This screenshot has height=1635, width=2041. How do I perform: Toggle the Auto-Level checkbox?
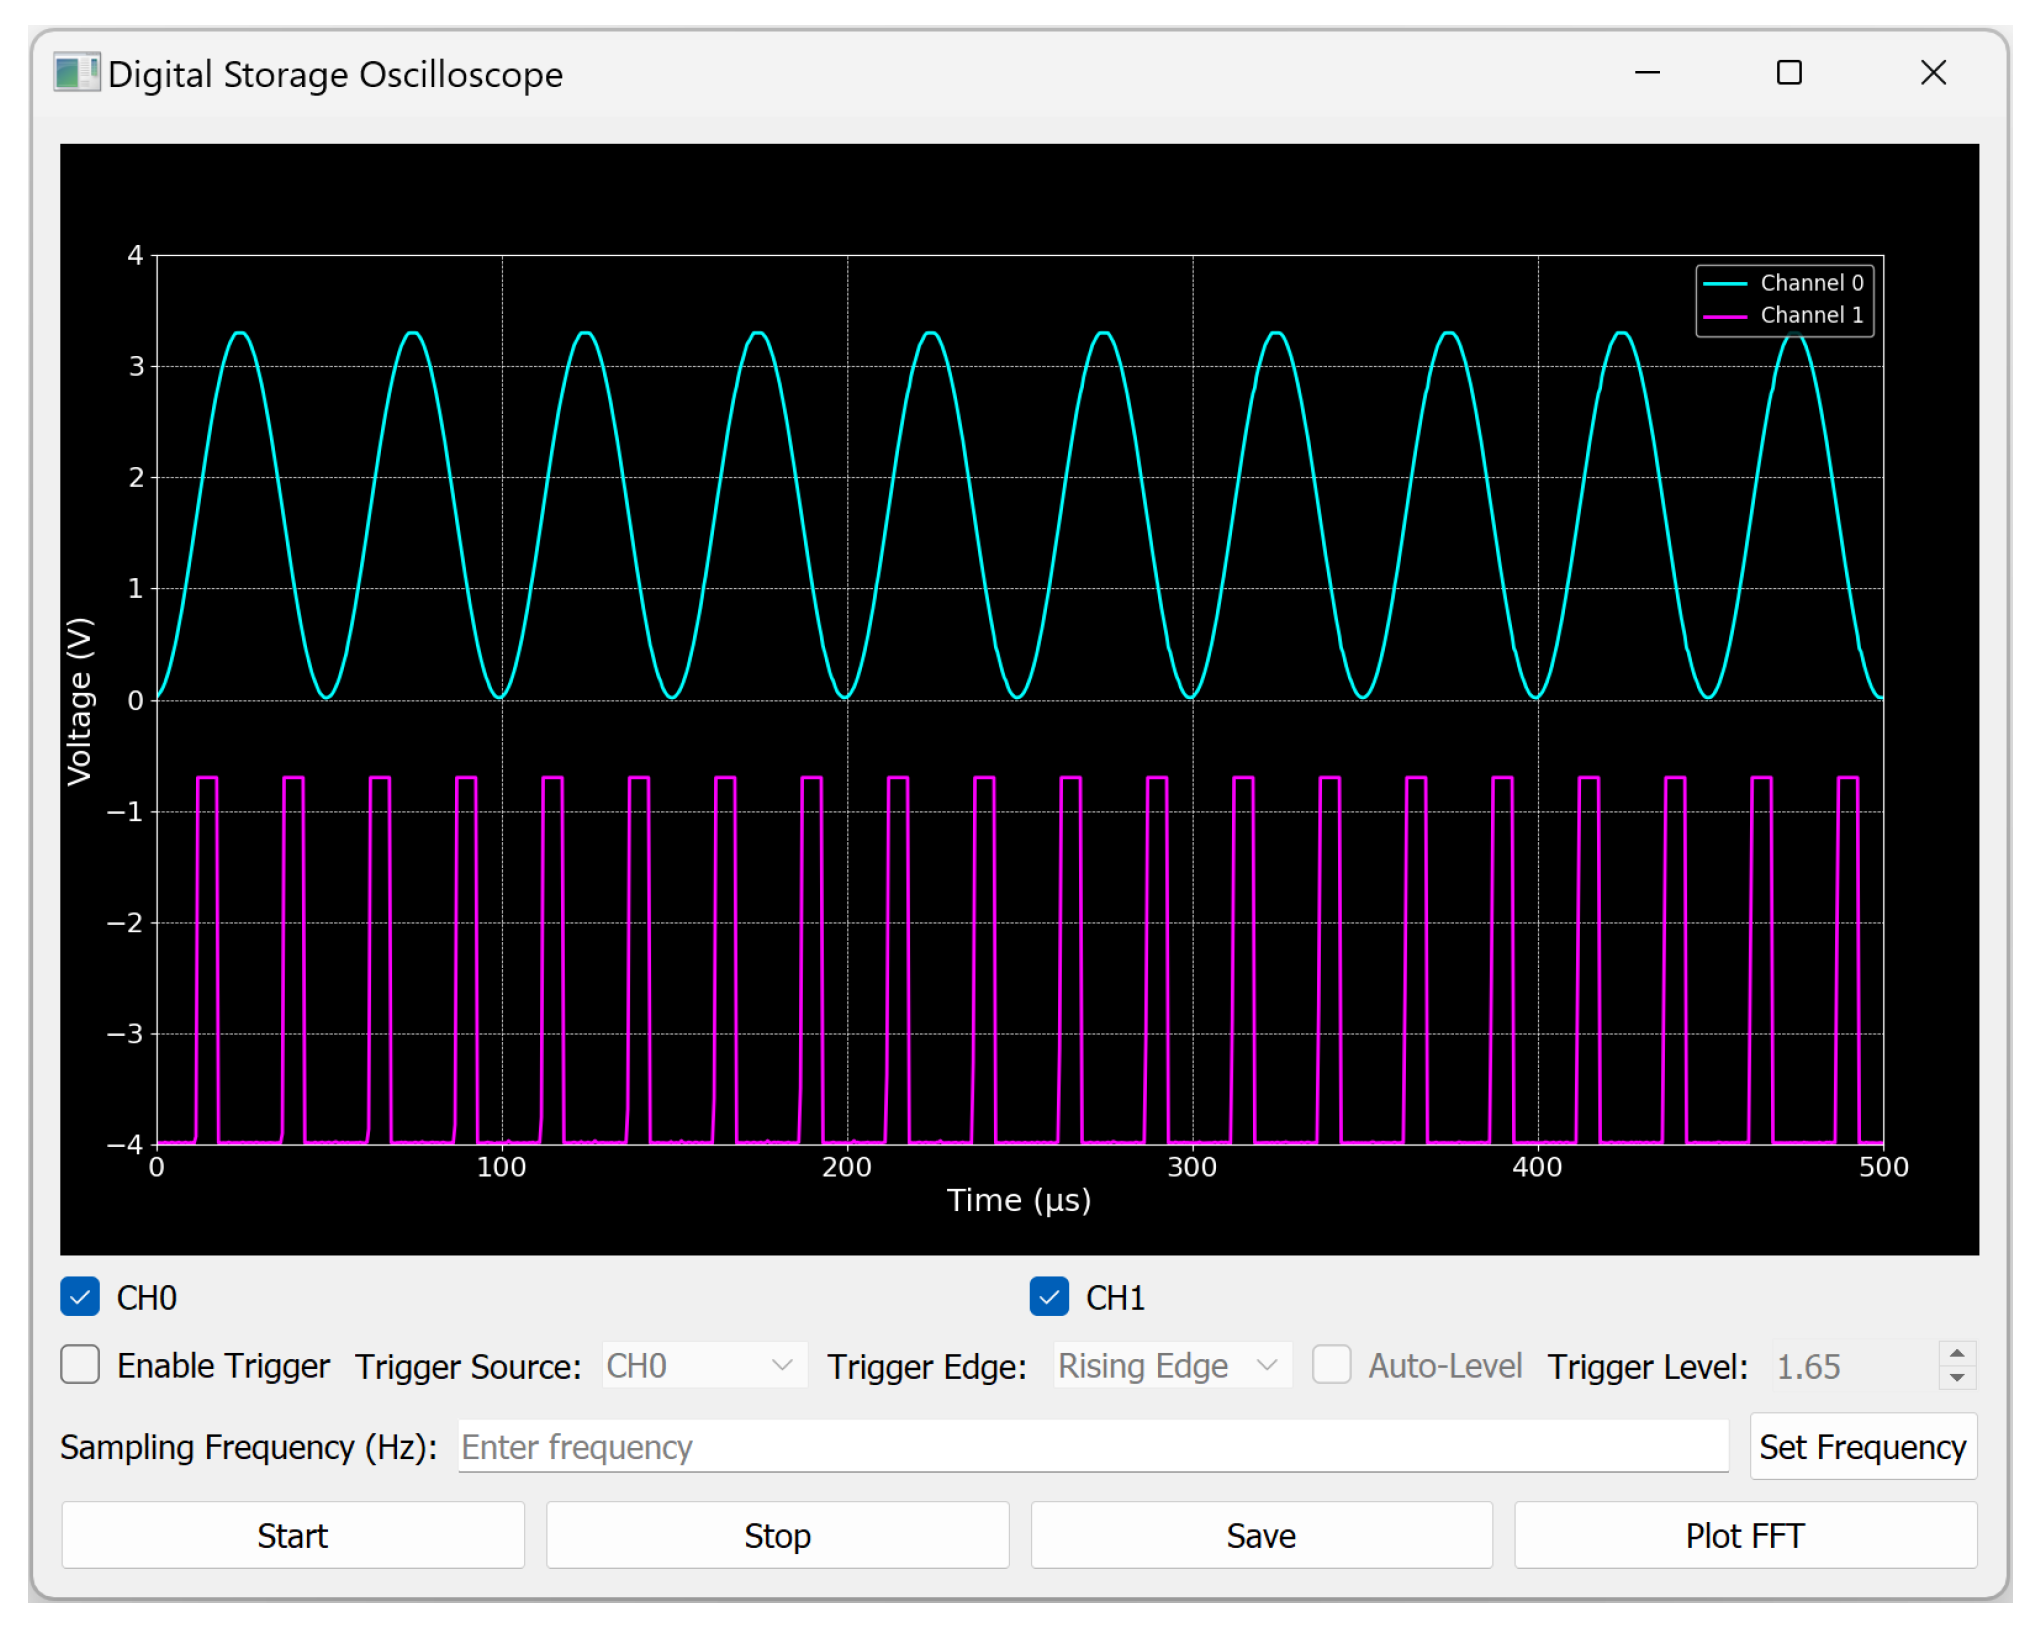pyautogui.click(x=1331, y=1365)
